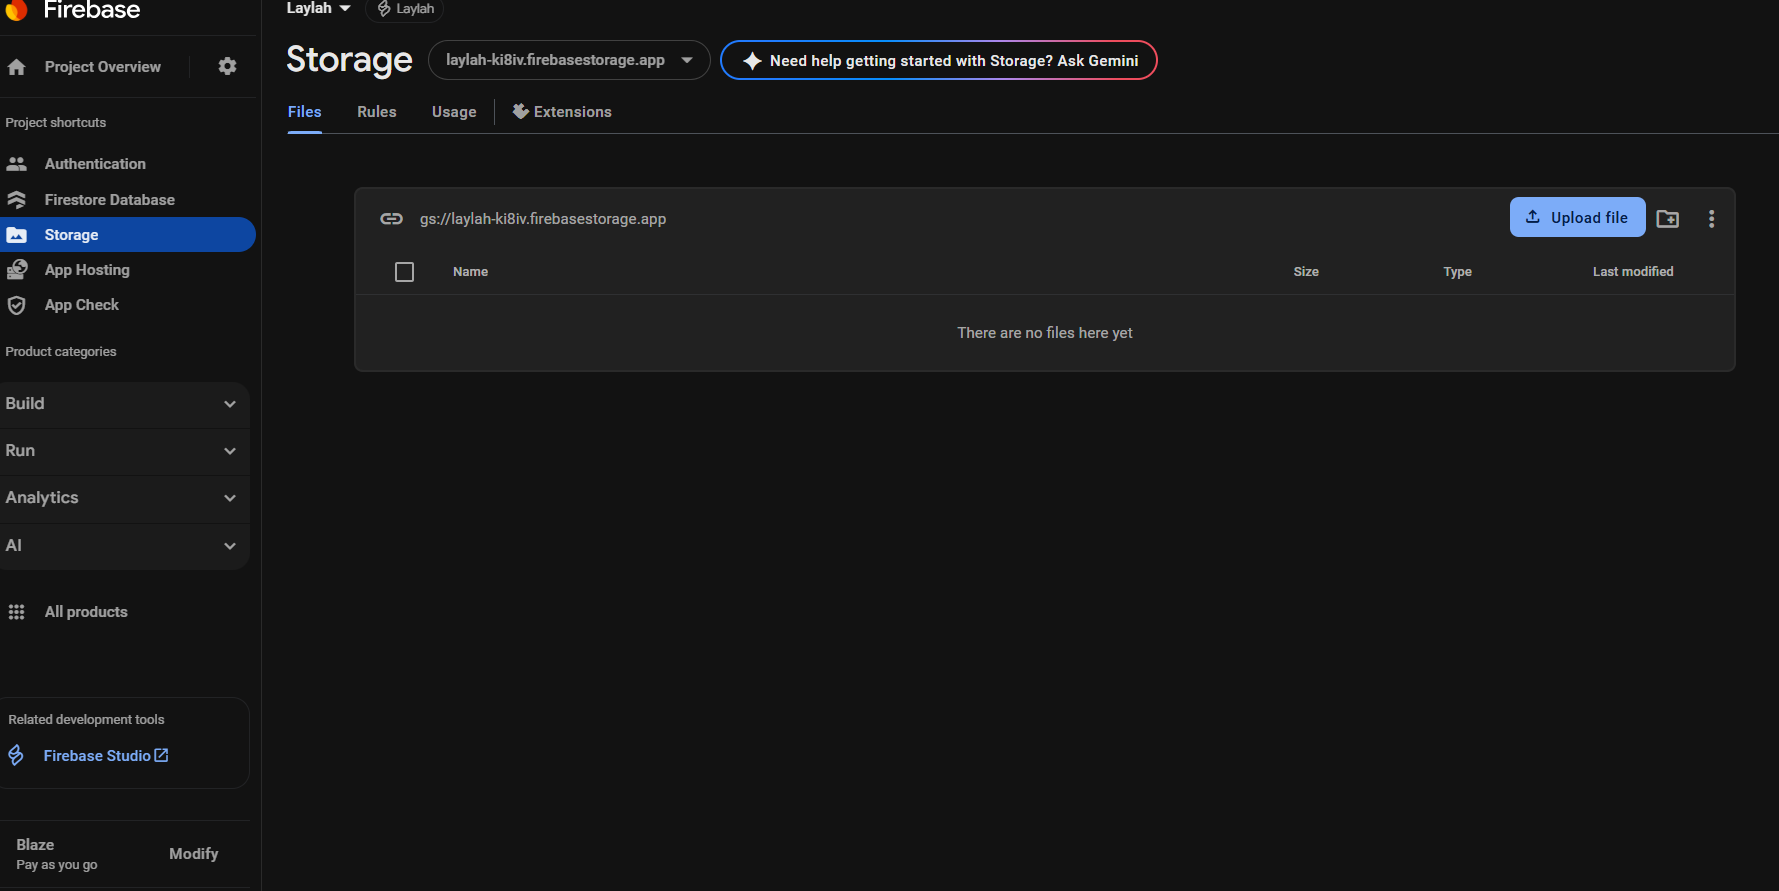
Task: Expand the Analytics category
Action: 124,498
